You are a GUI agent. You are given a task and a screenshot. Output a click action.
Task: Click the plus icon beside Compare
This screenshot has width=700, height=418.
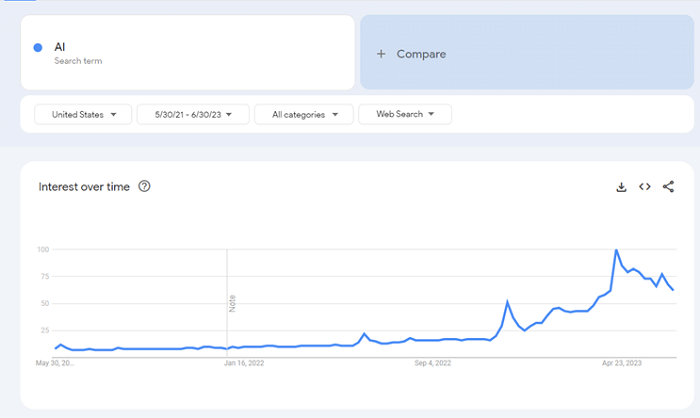pos(381,54)
